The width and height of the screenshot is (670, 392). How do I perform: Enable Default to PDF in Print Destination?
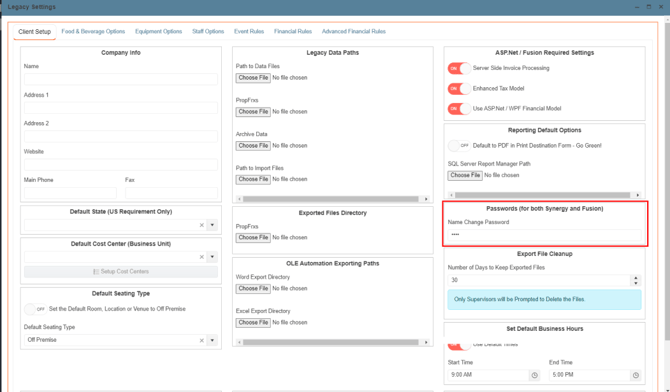point(459,146)
